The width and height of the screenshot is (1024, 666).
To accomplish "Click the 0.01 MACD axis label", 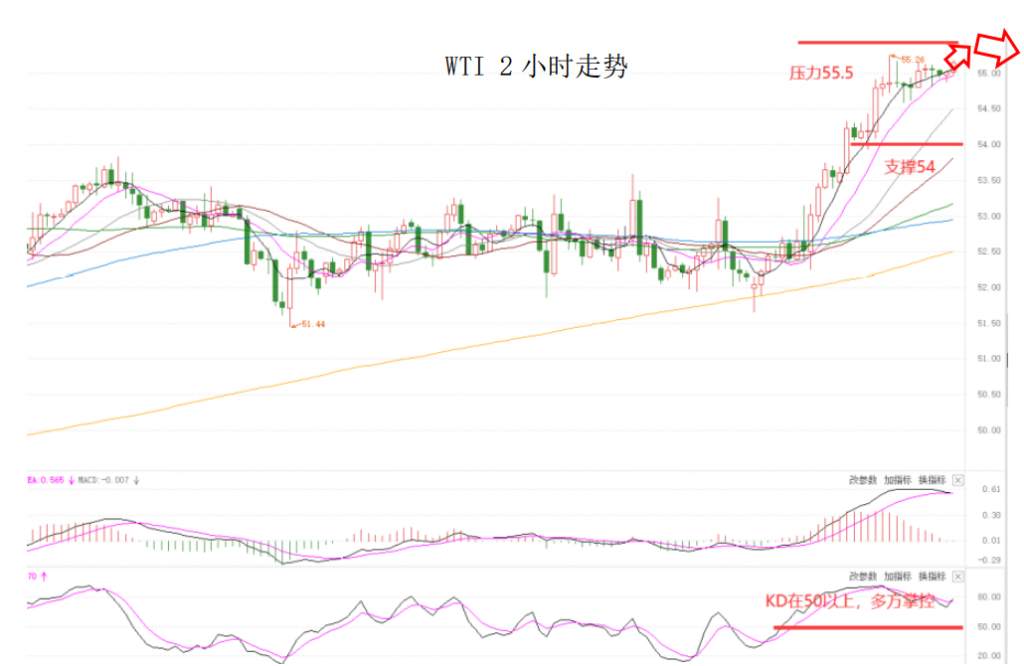I will click(x=991, y=540).
